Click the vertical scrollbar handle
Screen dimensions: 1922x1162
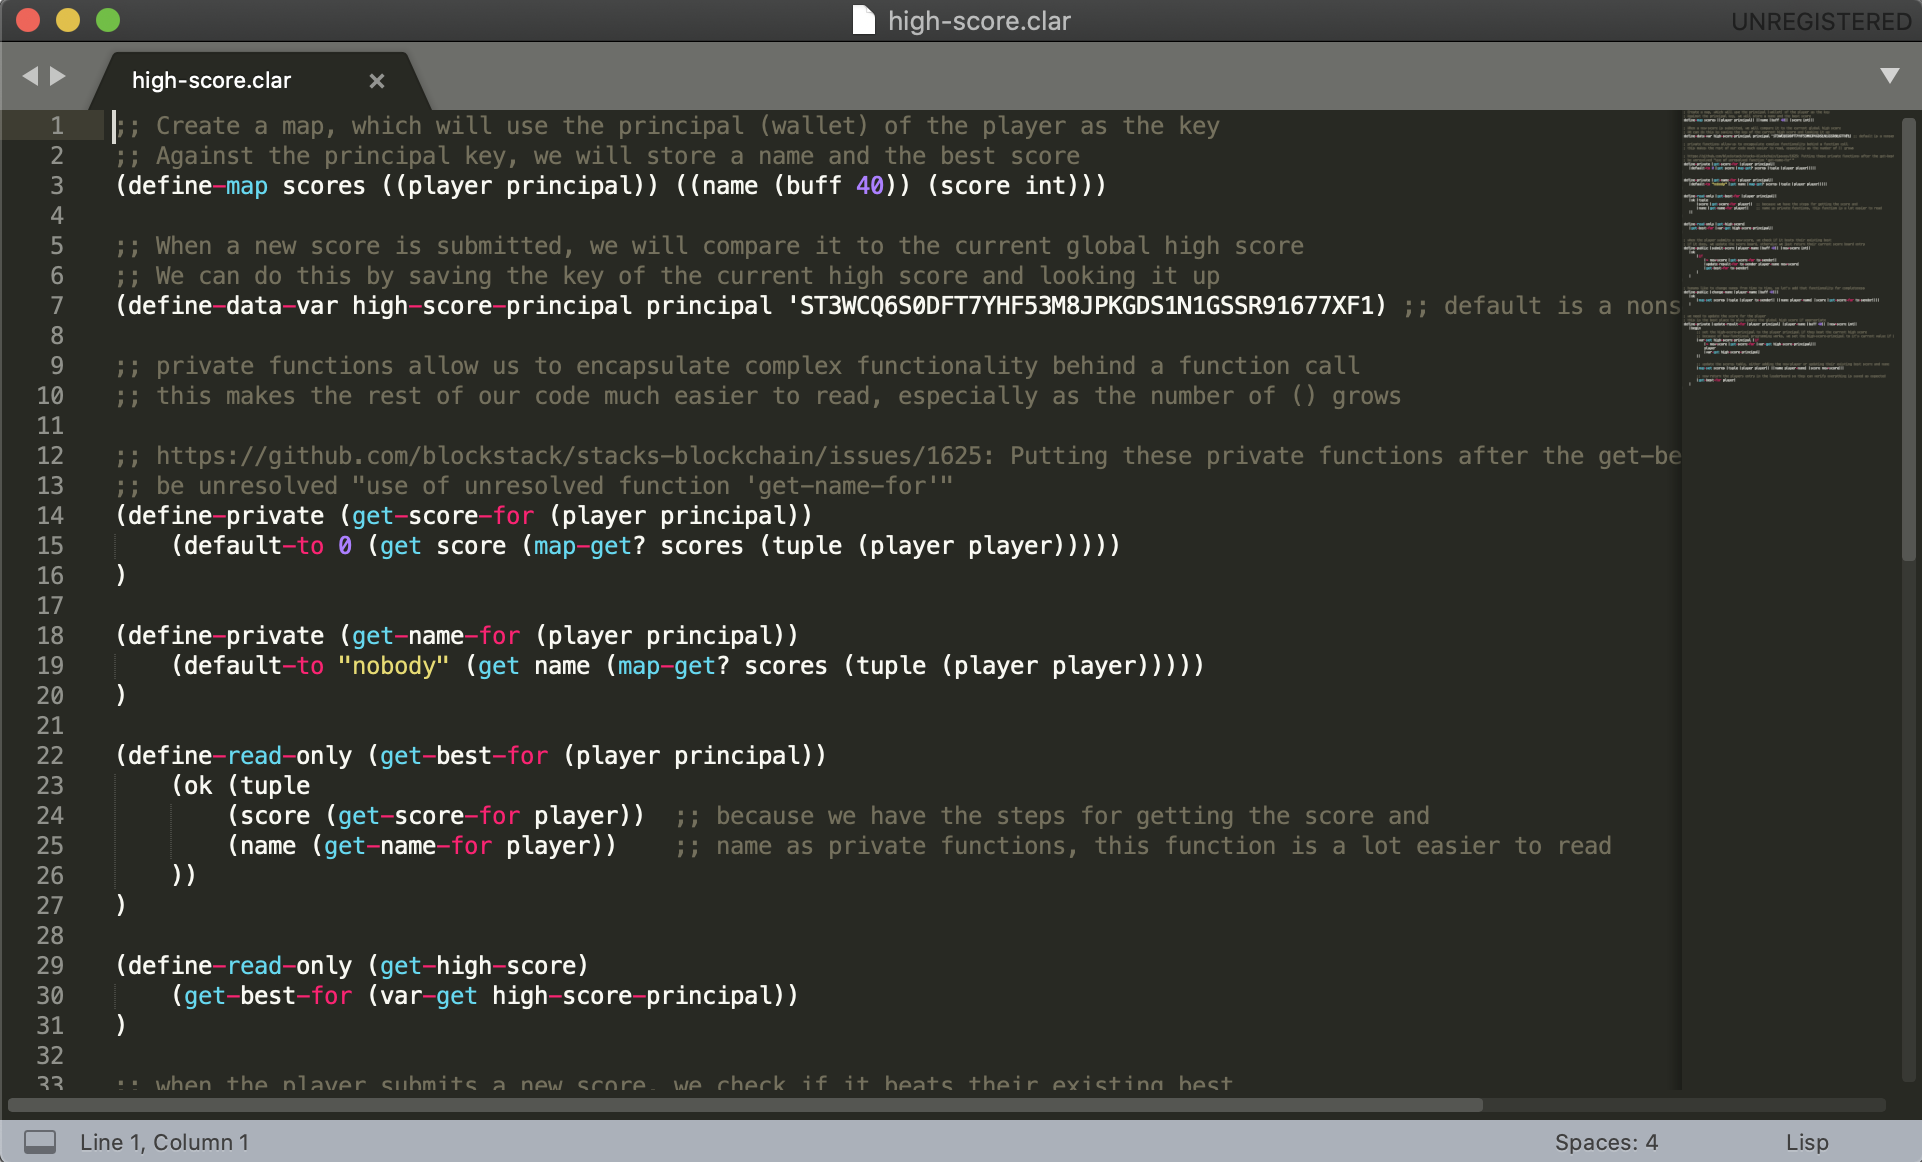[1908, 338]
